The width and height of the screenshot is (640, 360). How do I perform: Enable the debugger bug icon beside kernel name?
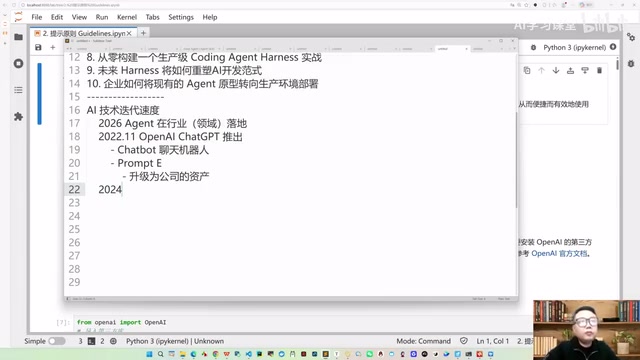coord(533,48)
